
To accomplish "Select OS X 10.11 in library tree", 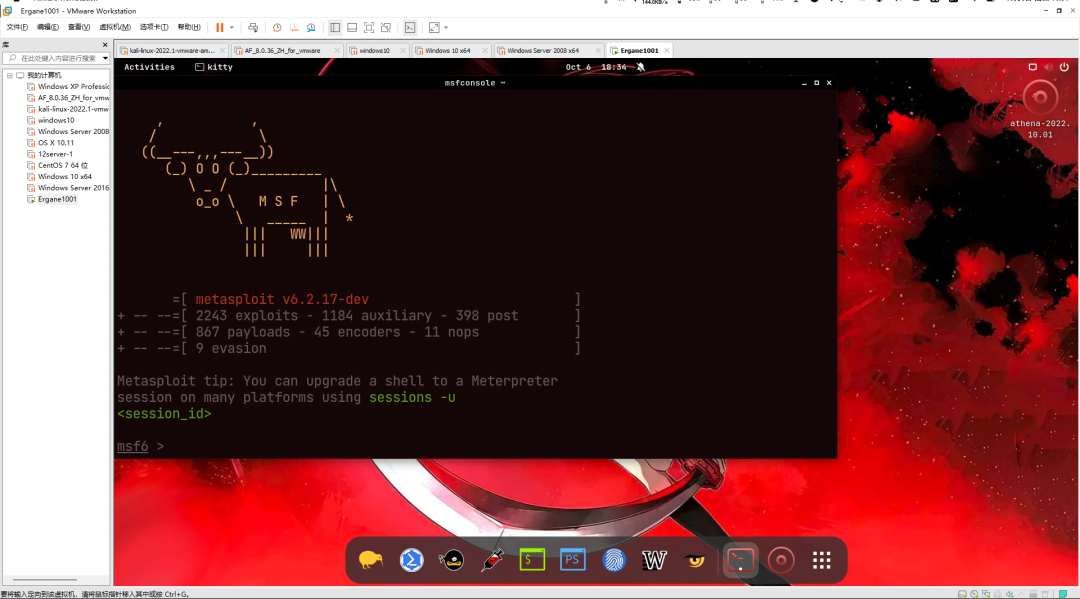I will (56, 143).
